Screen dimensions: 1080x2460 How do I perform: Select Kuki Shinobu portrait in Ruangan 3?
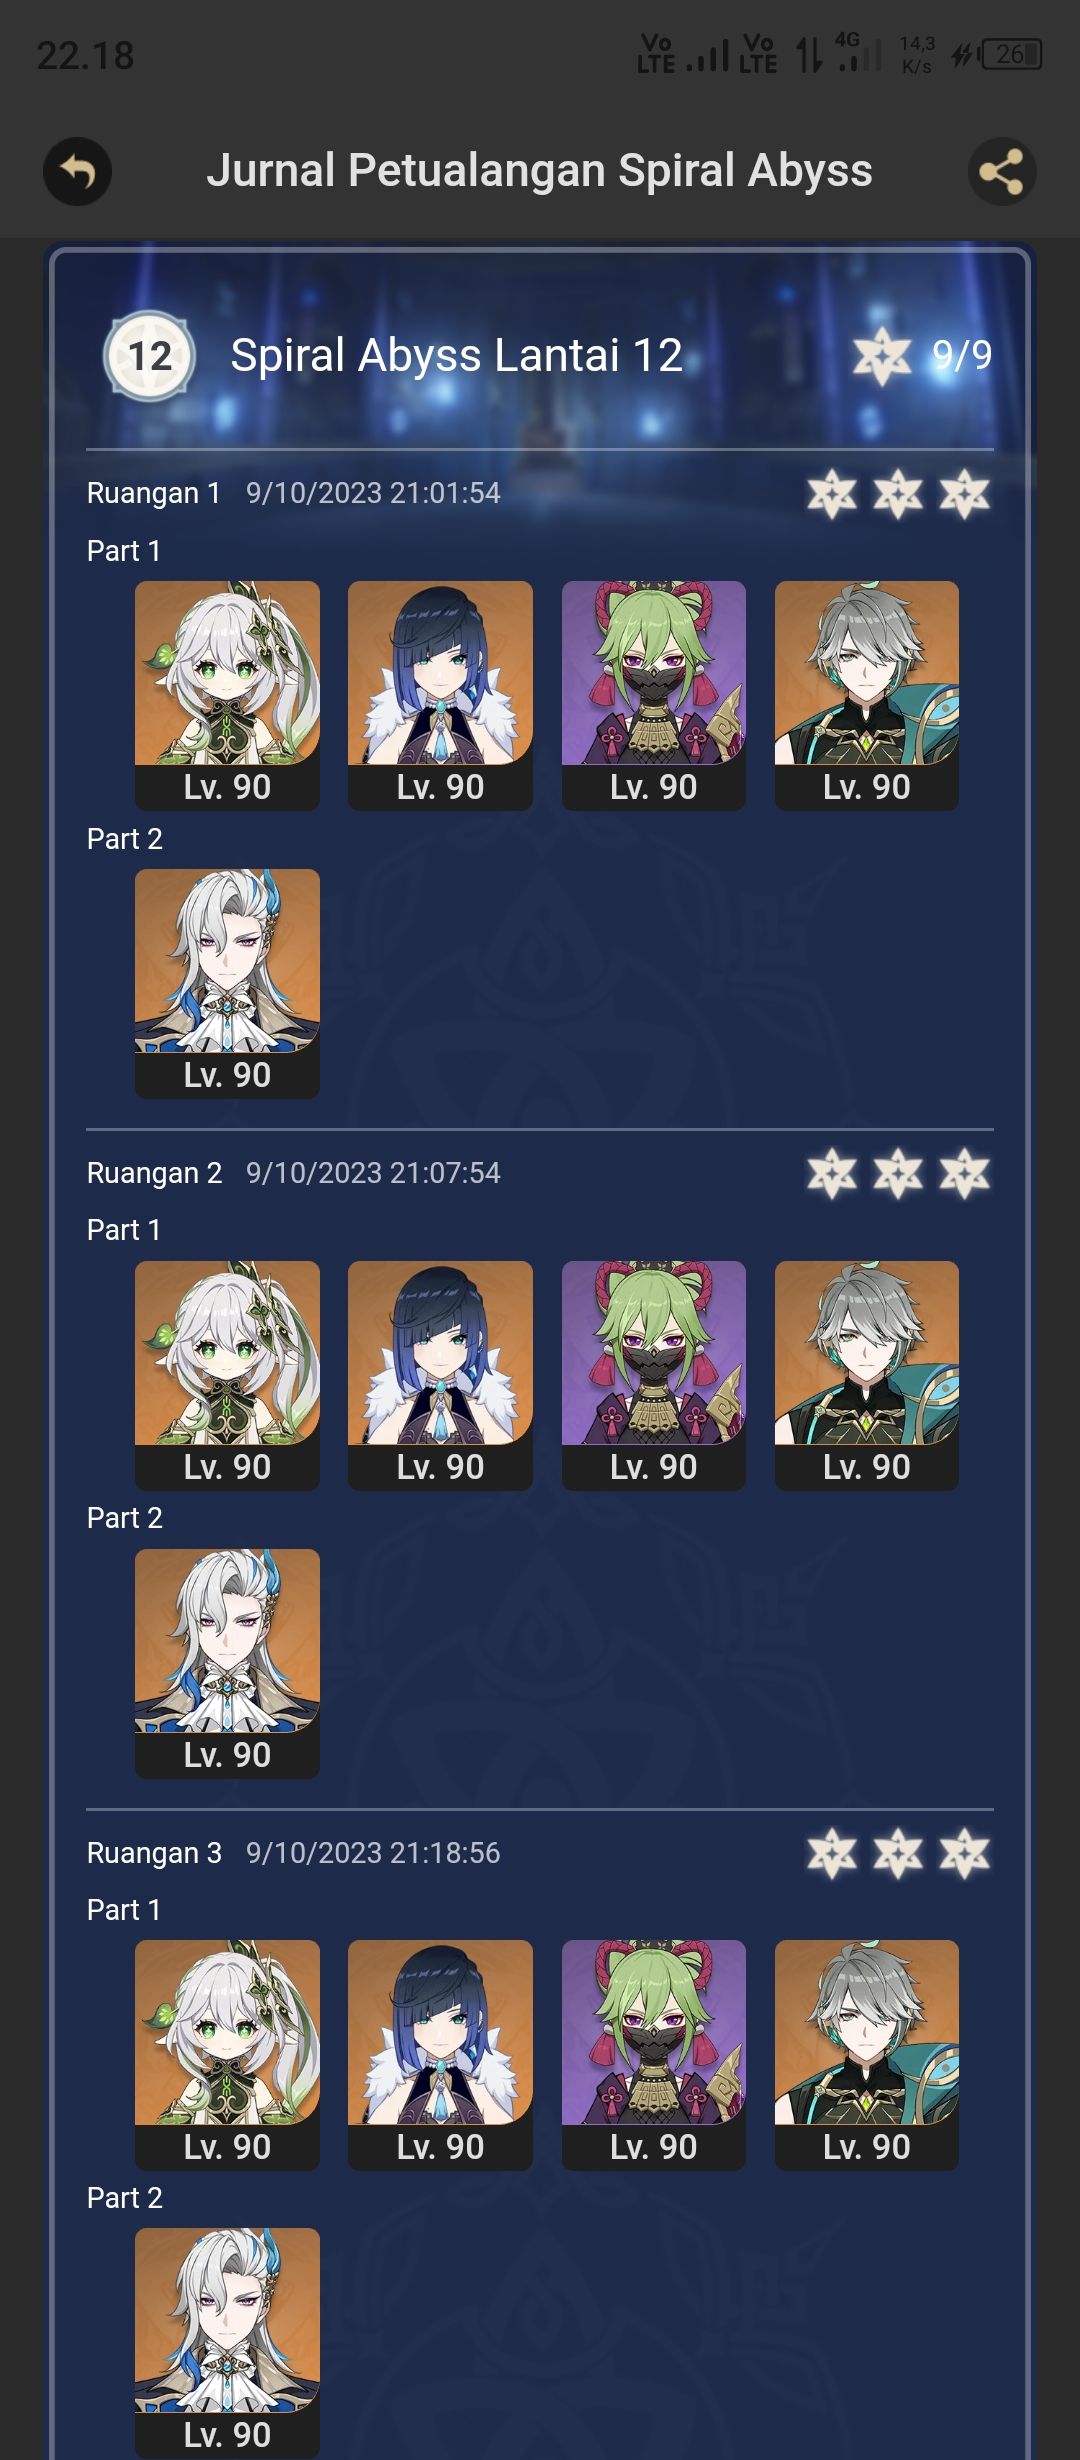(654, 2055)
